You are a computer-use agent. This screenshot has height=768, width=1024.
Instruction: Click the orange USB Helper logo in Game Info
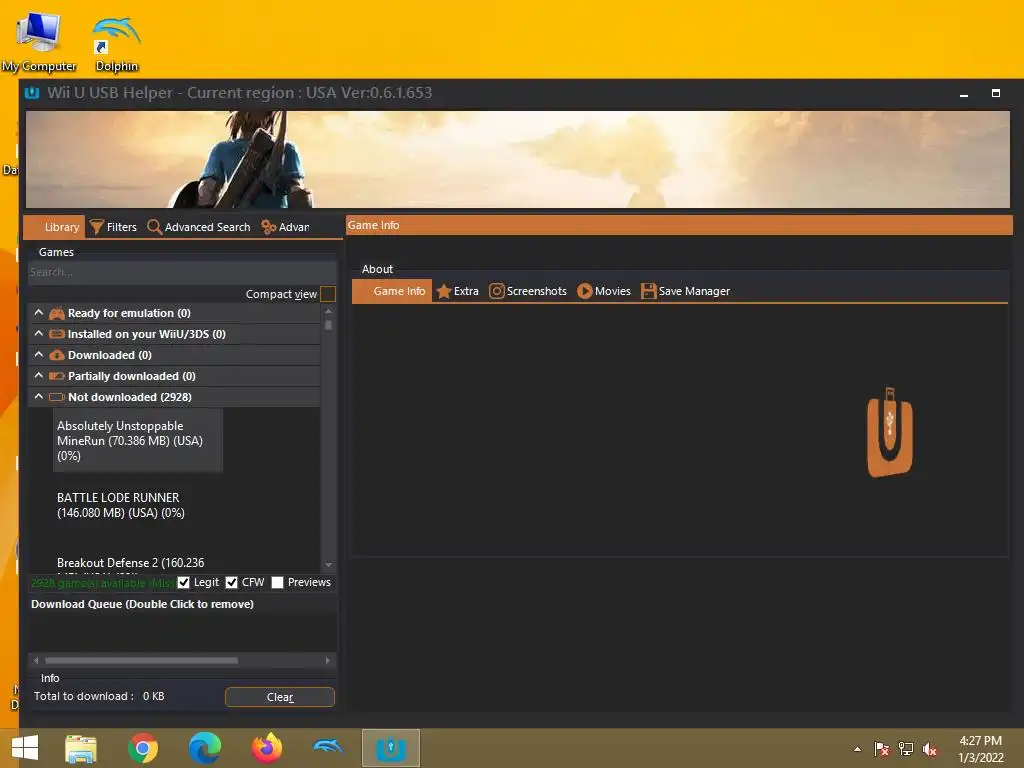tap(889, 432)
